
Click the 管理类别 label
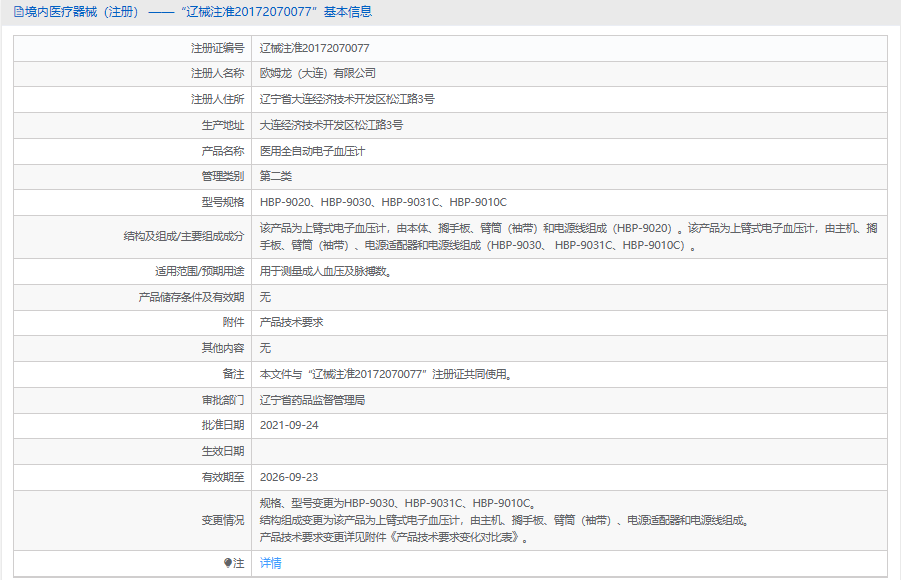click(x=222, y=176)
